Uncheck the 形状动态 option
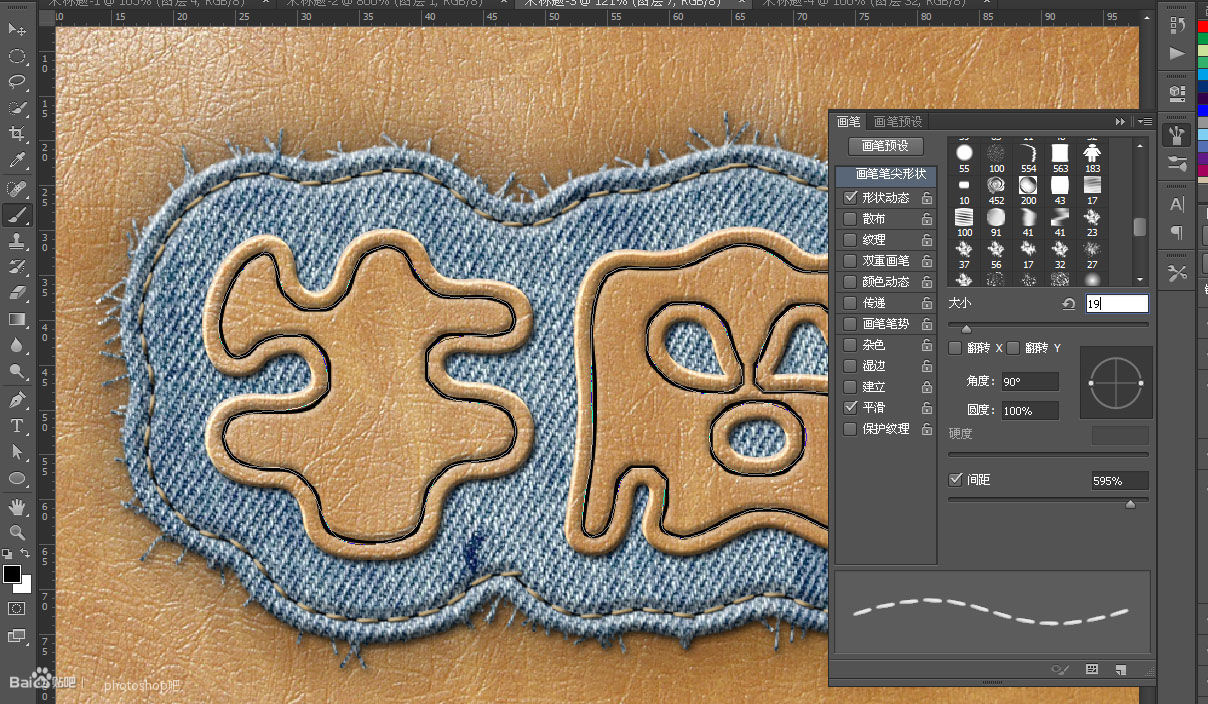 click(850, 198)
